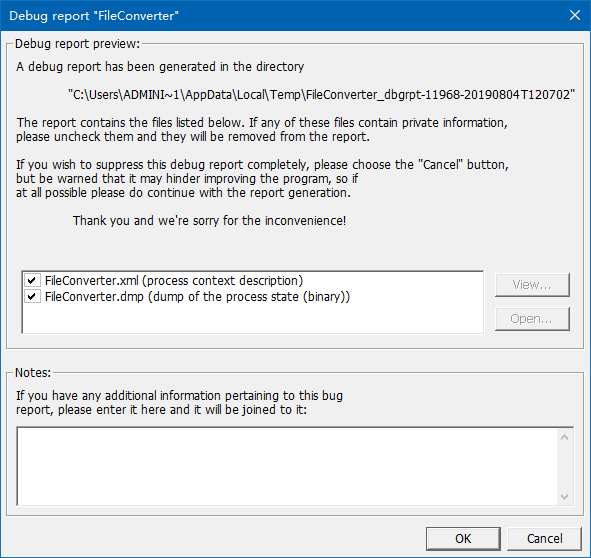Image resolution: width=591 pixels, height=558 pixels.
Task: Select the FileConverter.dmp process state dump entry
Action: click(197, 297)
